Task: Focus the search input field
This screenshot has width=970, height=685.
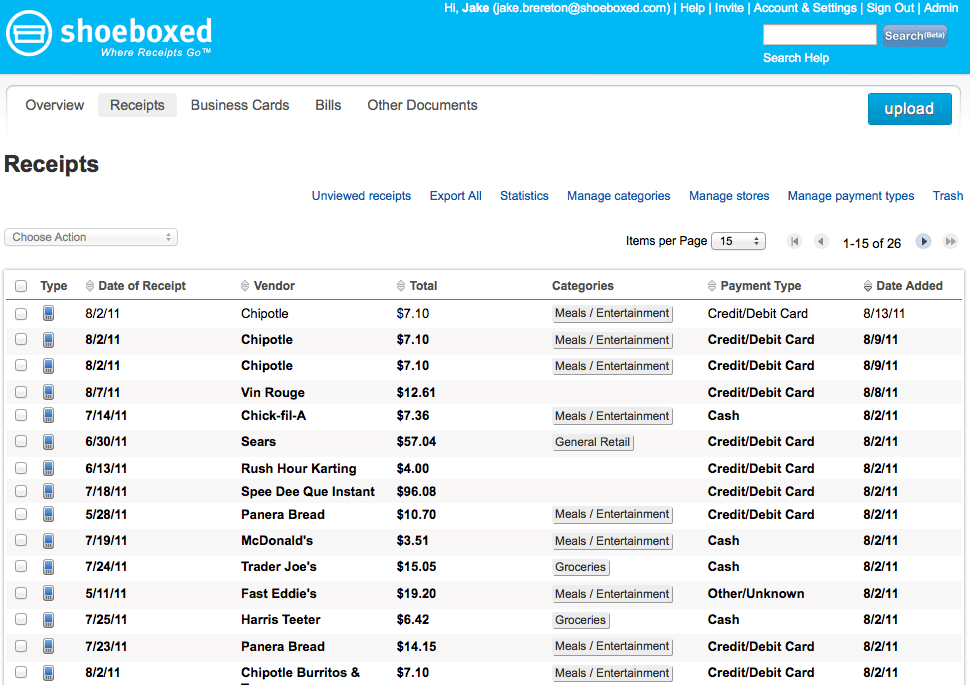Action: coord(820,35)
